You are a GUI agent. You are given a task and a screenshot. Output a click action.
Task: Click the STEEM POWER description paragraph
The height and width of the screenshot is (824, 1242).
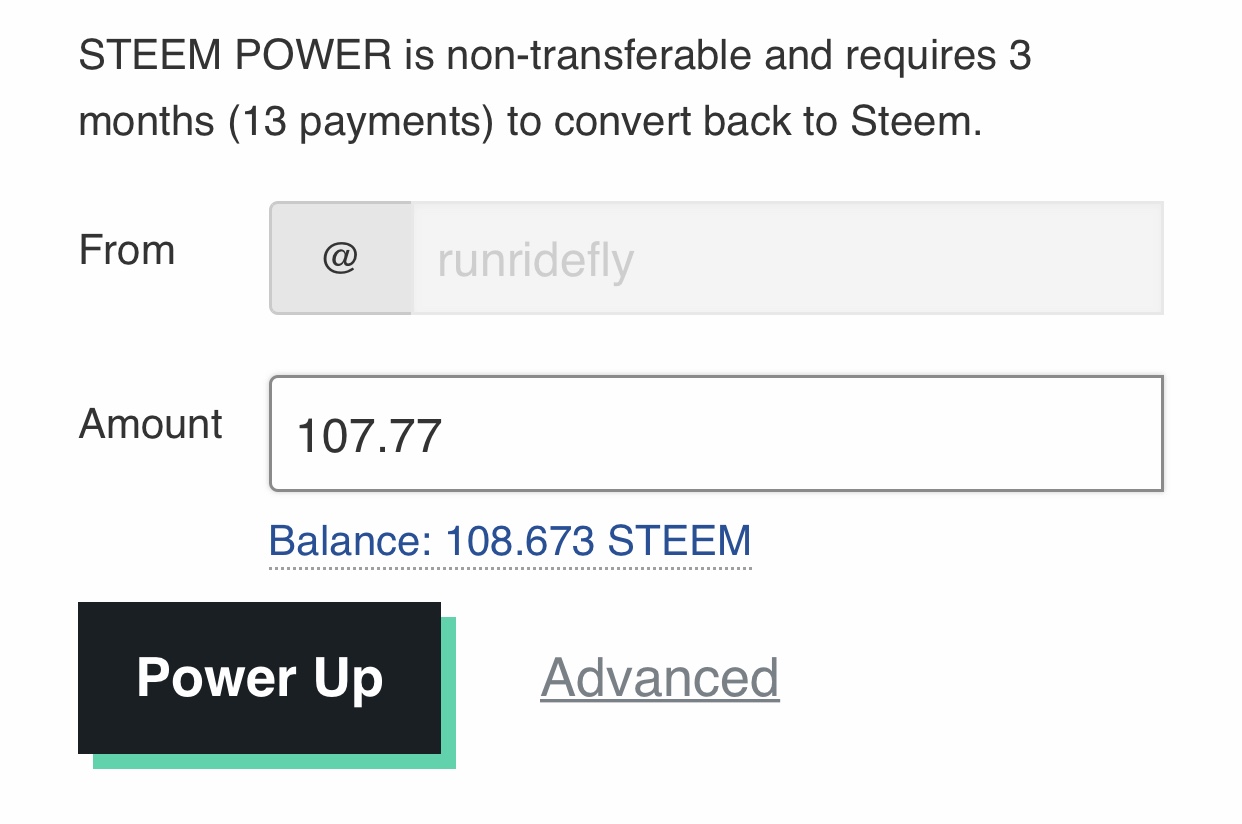tap(555, 89)
